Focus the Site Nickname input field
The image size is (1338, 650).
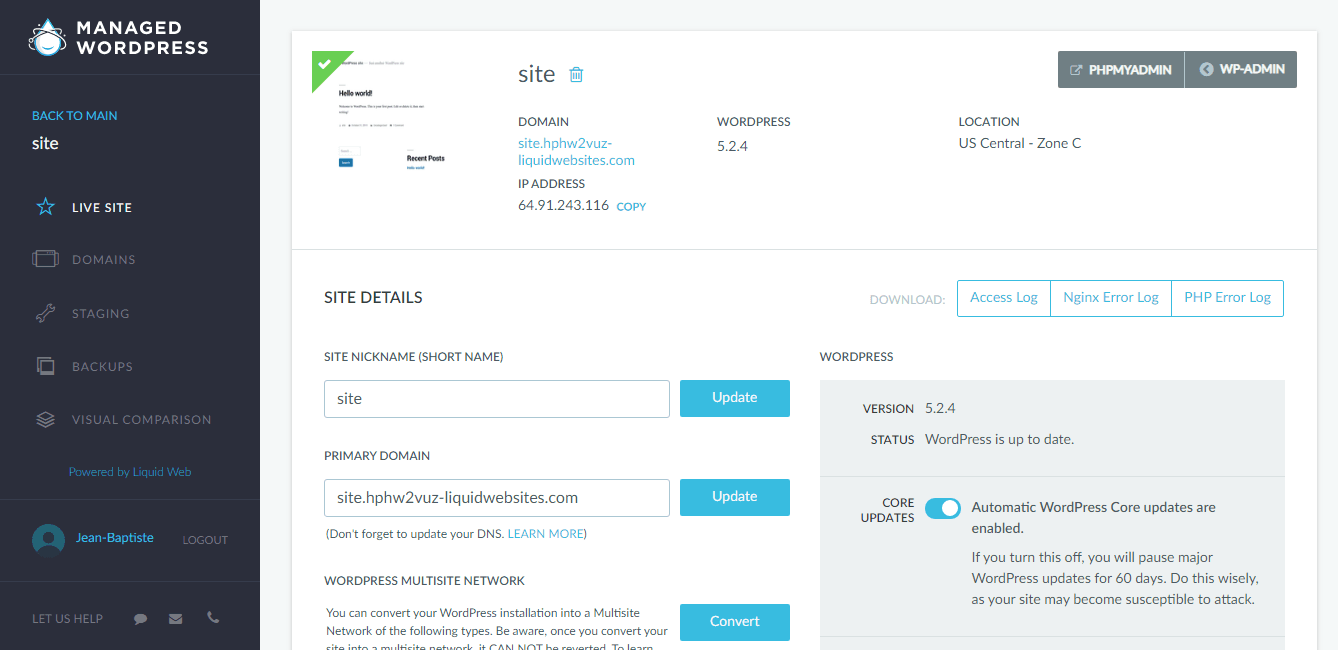click(x=497, y=398)
